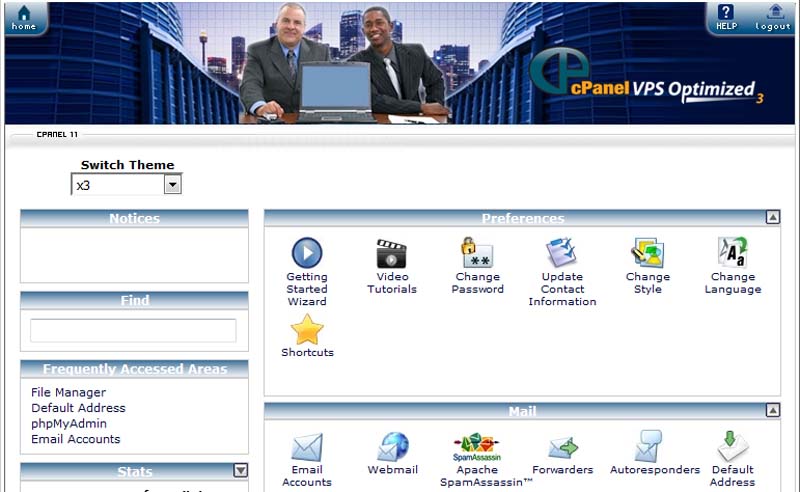The height and width of the screenshot is (492, 800).
Task: Launch the Getting Started Wizard icon
Action: click(307, 253)
